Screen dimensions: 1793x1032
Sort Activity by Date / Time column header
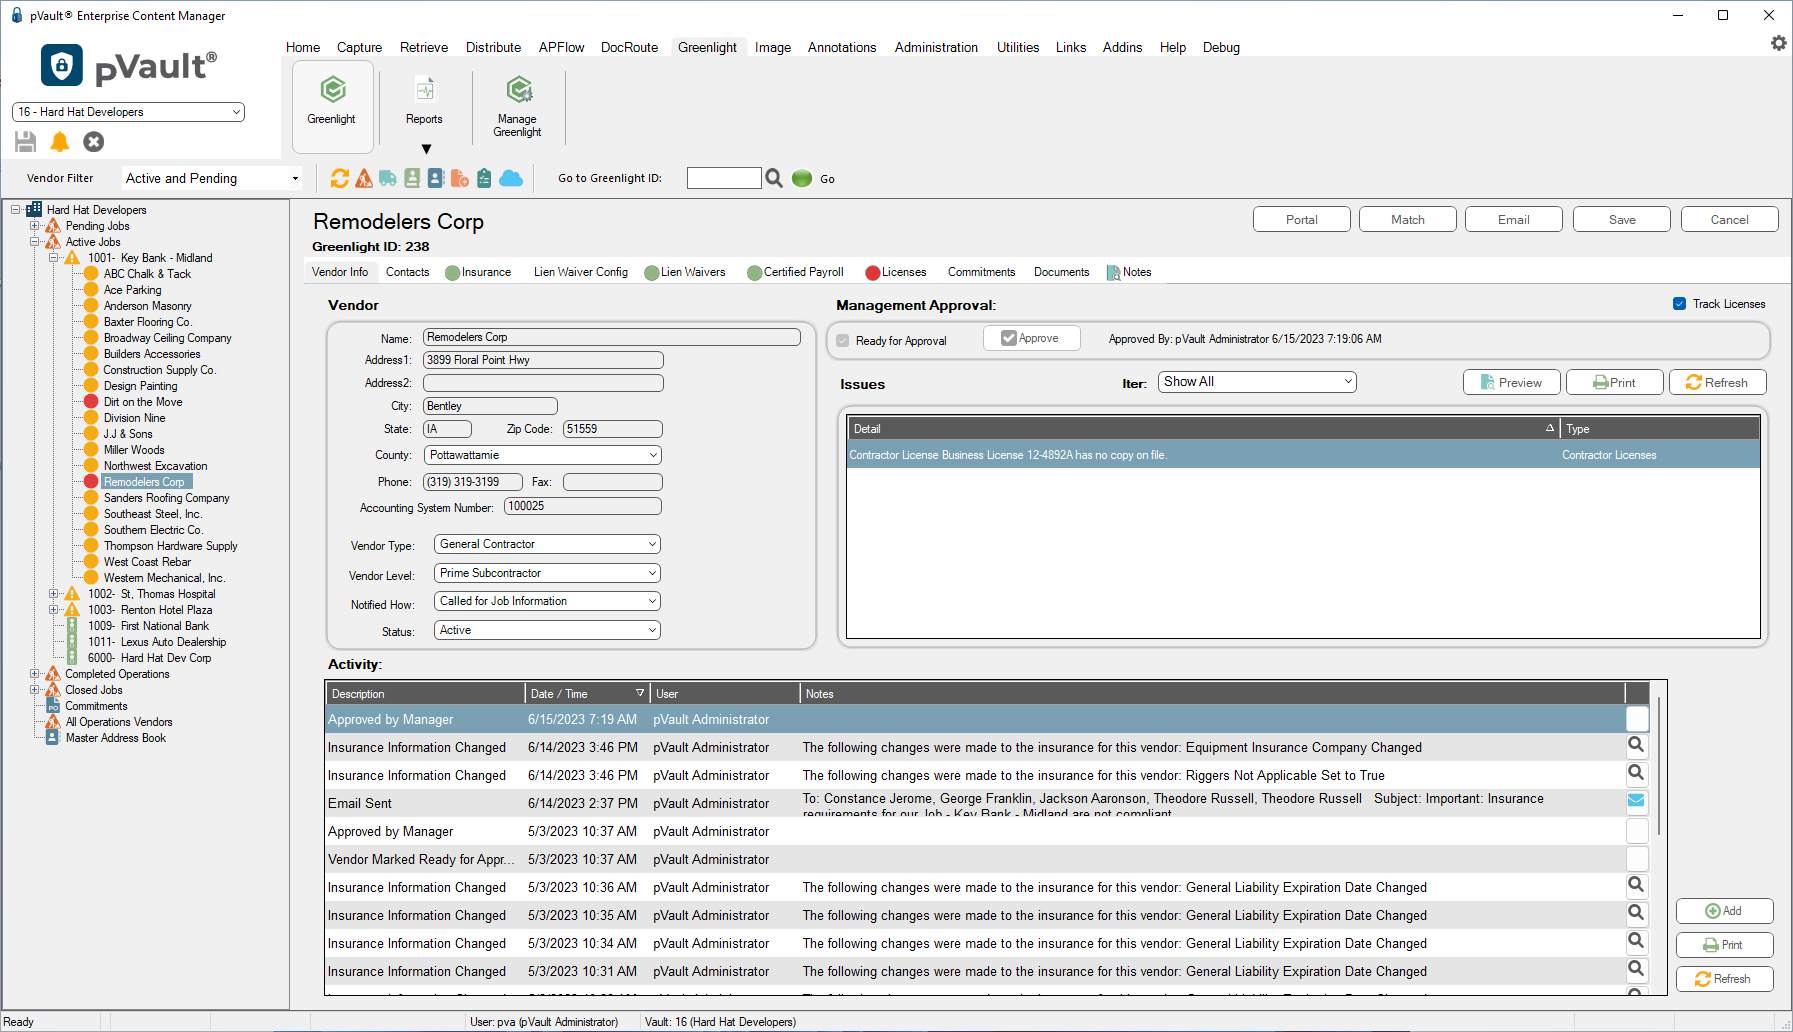[588, 694]
